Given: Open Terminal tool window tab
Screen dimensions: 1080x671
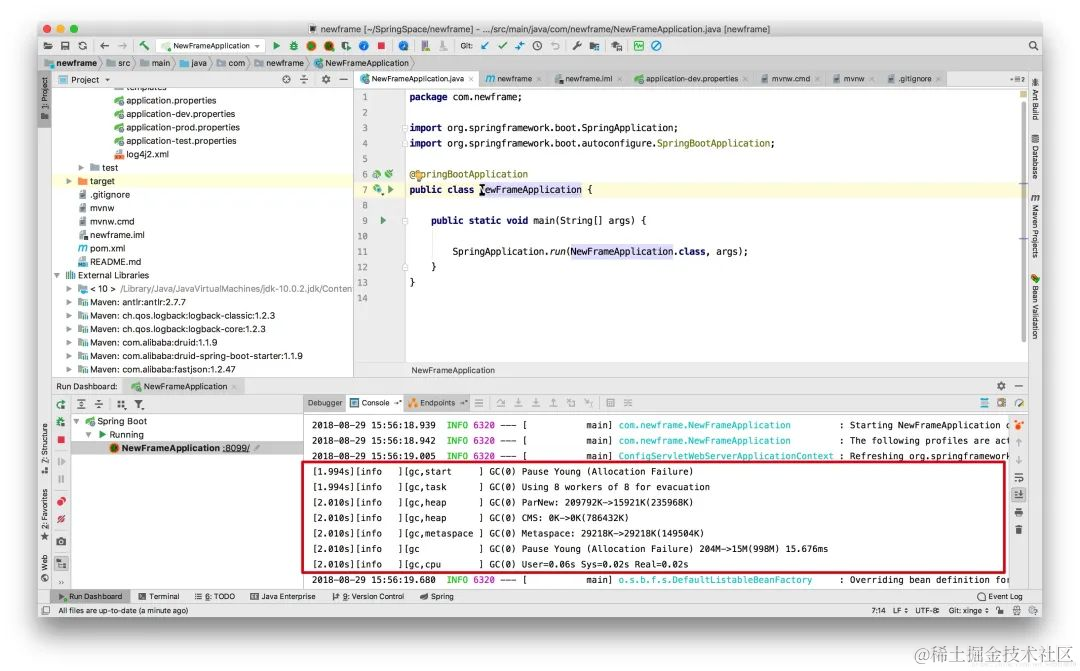Looking at the screenshot, I should click(x=159, y=597).
